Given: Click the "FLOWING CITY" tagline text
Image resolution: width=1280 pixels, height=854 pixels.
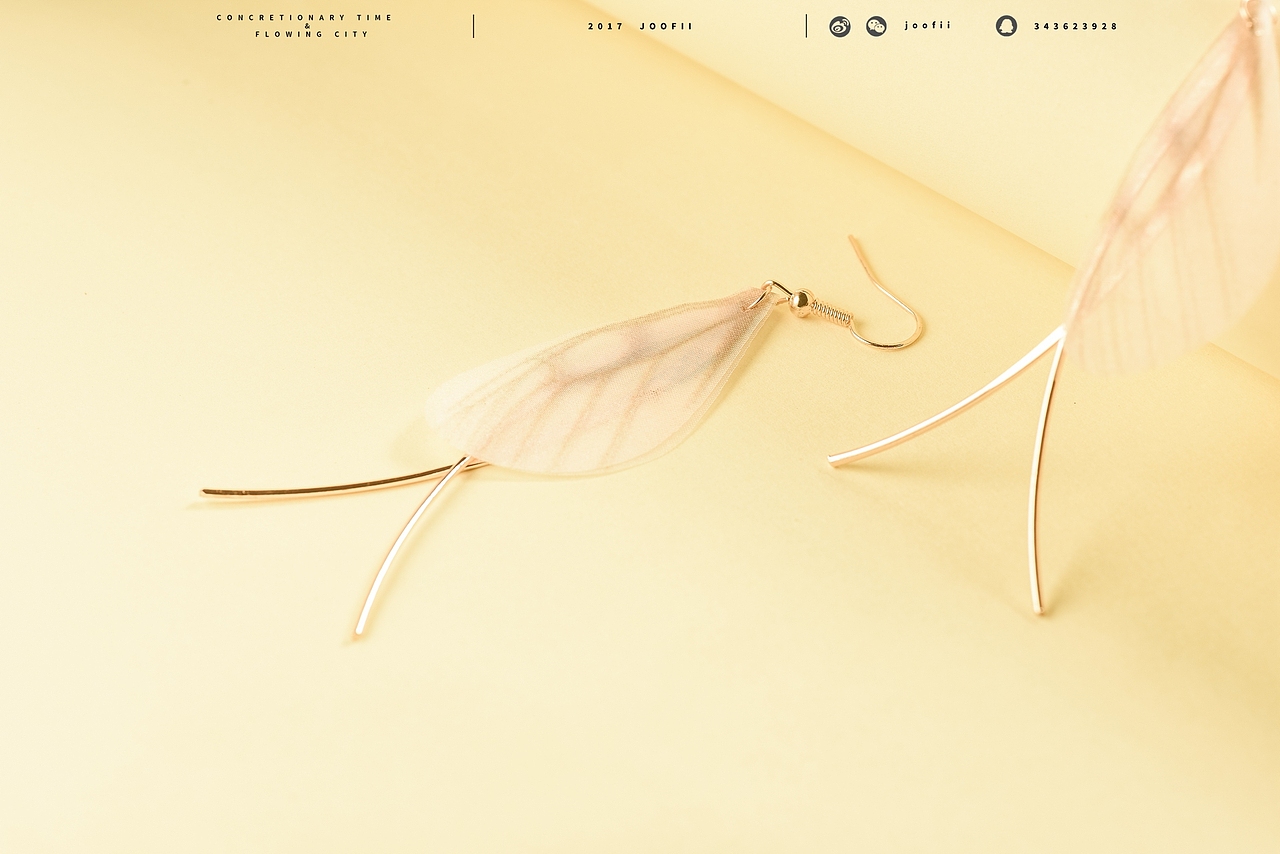Looking at the screenshot, I should point(312,34).
